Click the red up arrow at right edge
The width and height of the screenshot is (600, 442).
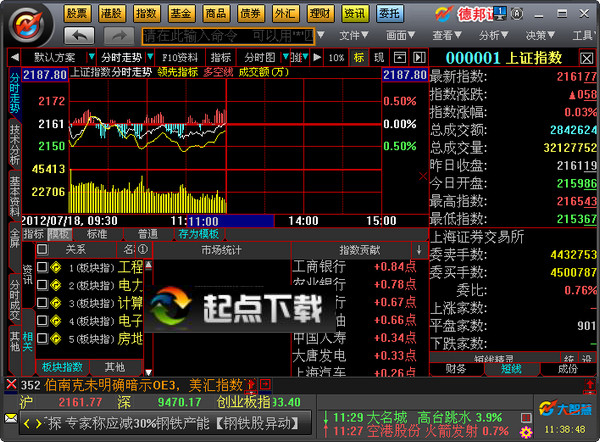(x=590, y=385)
